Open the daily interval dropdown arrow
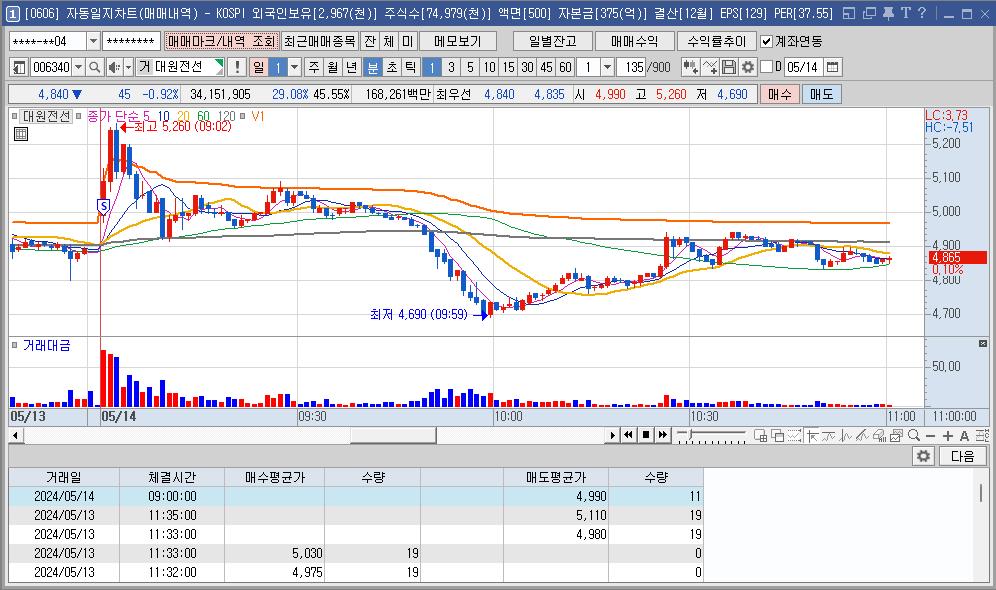Image resolution: width=996 pixels, height=590 pixels. click(295, 67)
